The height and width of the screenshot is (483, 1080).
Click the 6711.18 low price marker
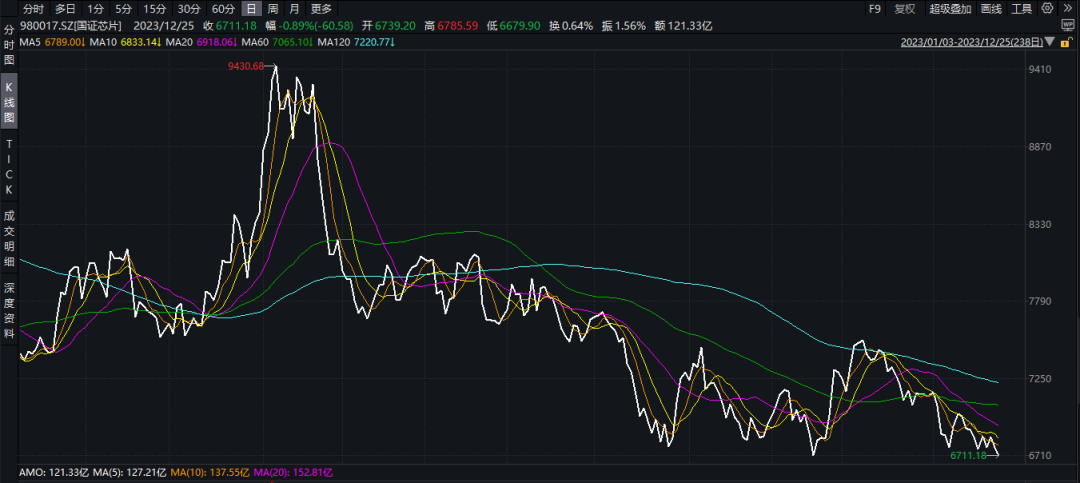(x=967, y=455)
